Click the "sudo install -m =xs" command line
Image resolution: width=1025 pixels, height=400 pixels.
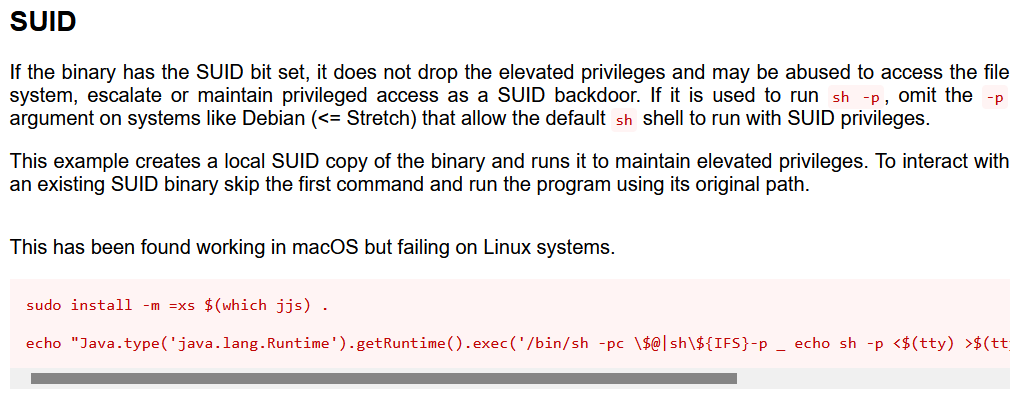tap(177, 305)
